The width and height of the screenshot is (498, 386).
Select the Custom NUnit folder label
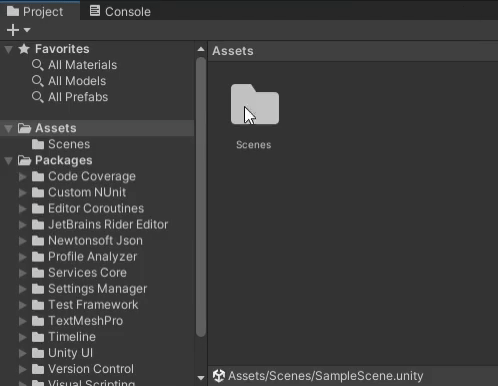click(87, 192)
